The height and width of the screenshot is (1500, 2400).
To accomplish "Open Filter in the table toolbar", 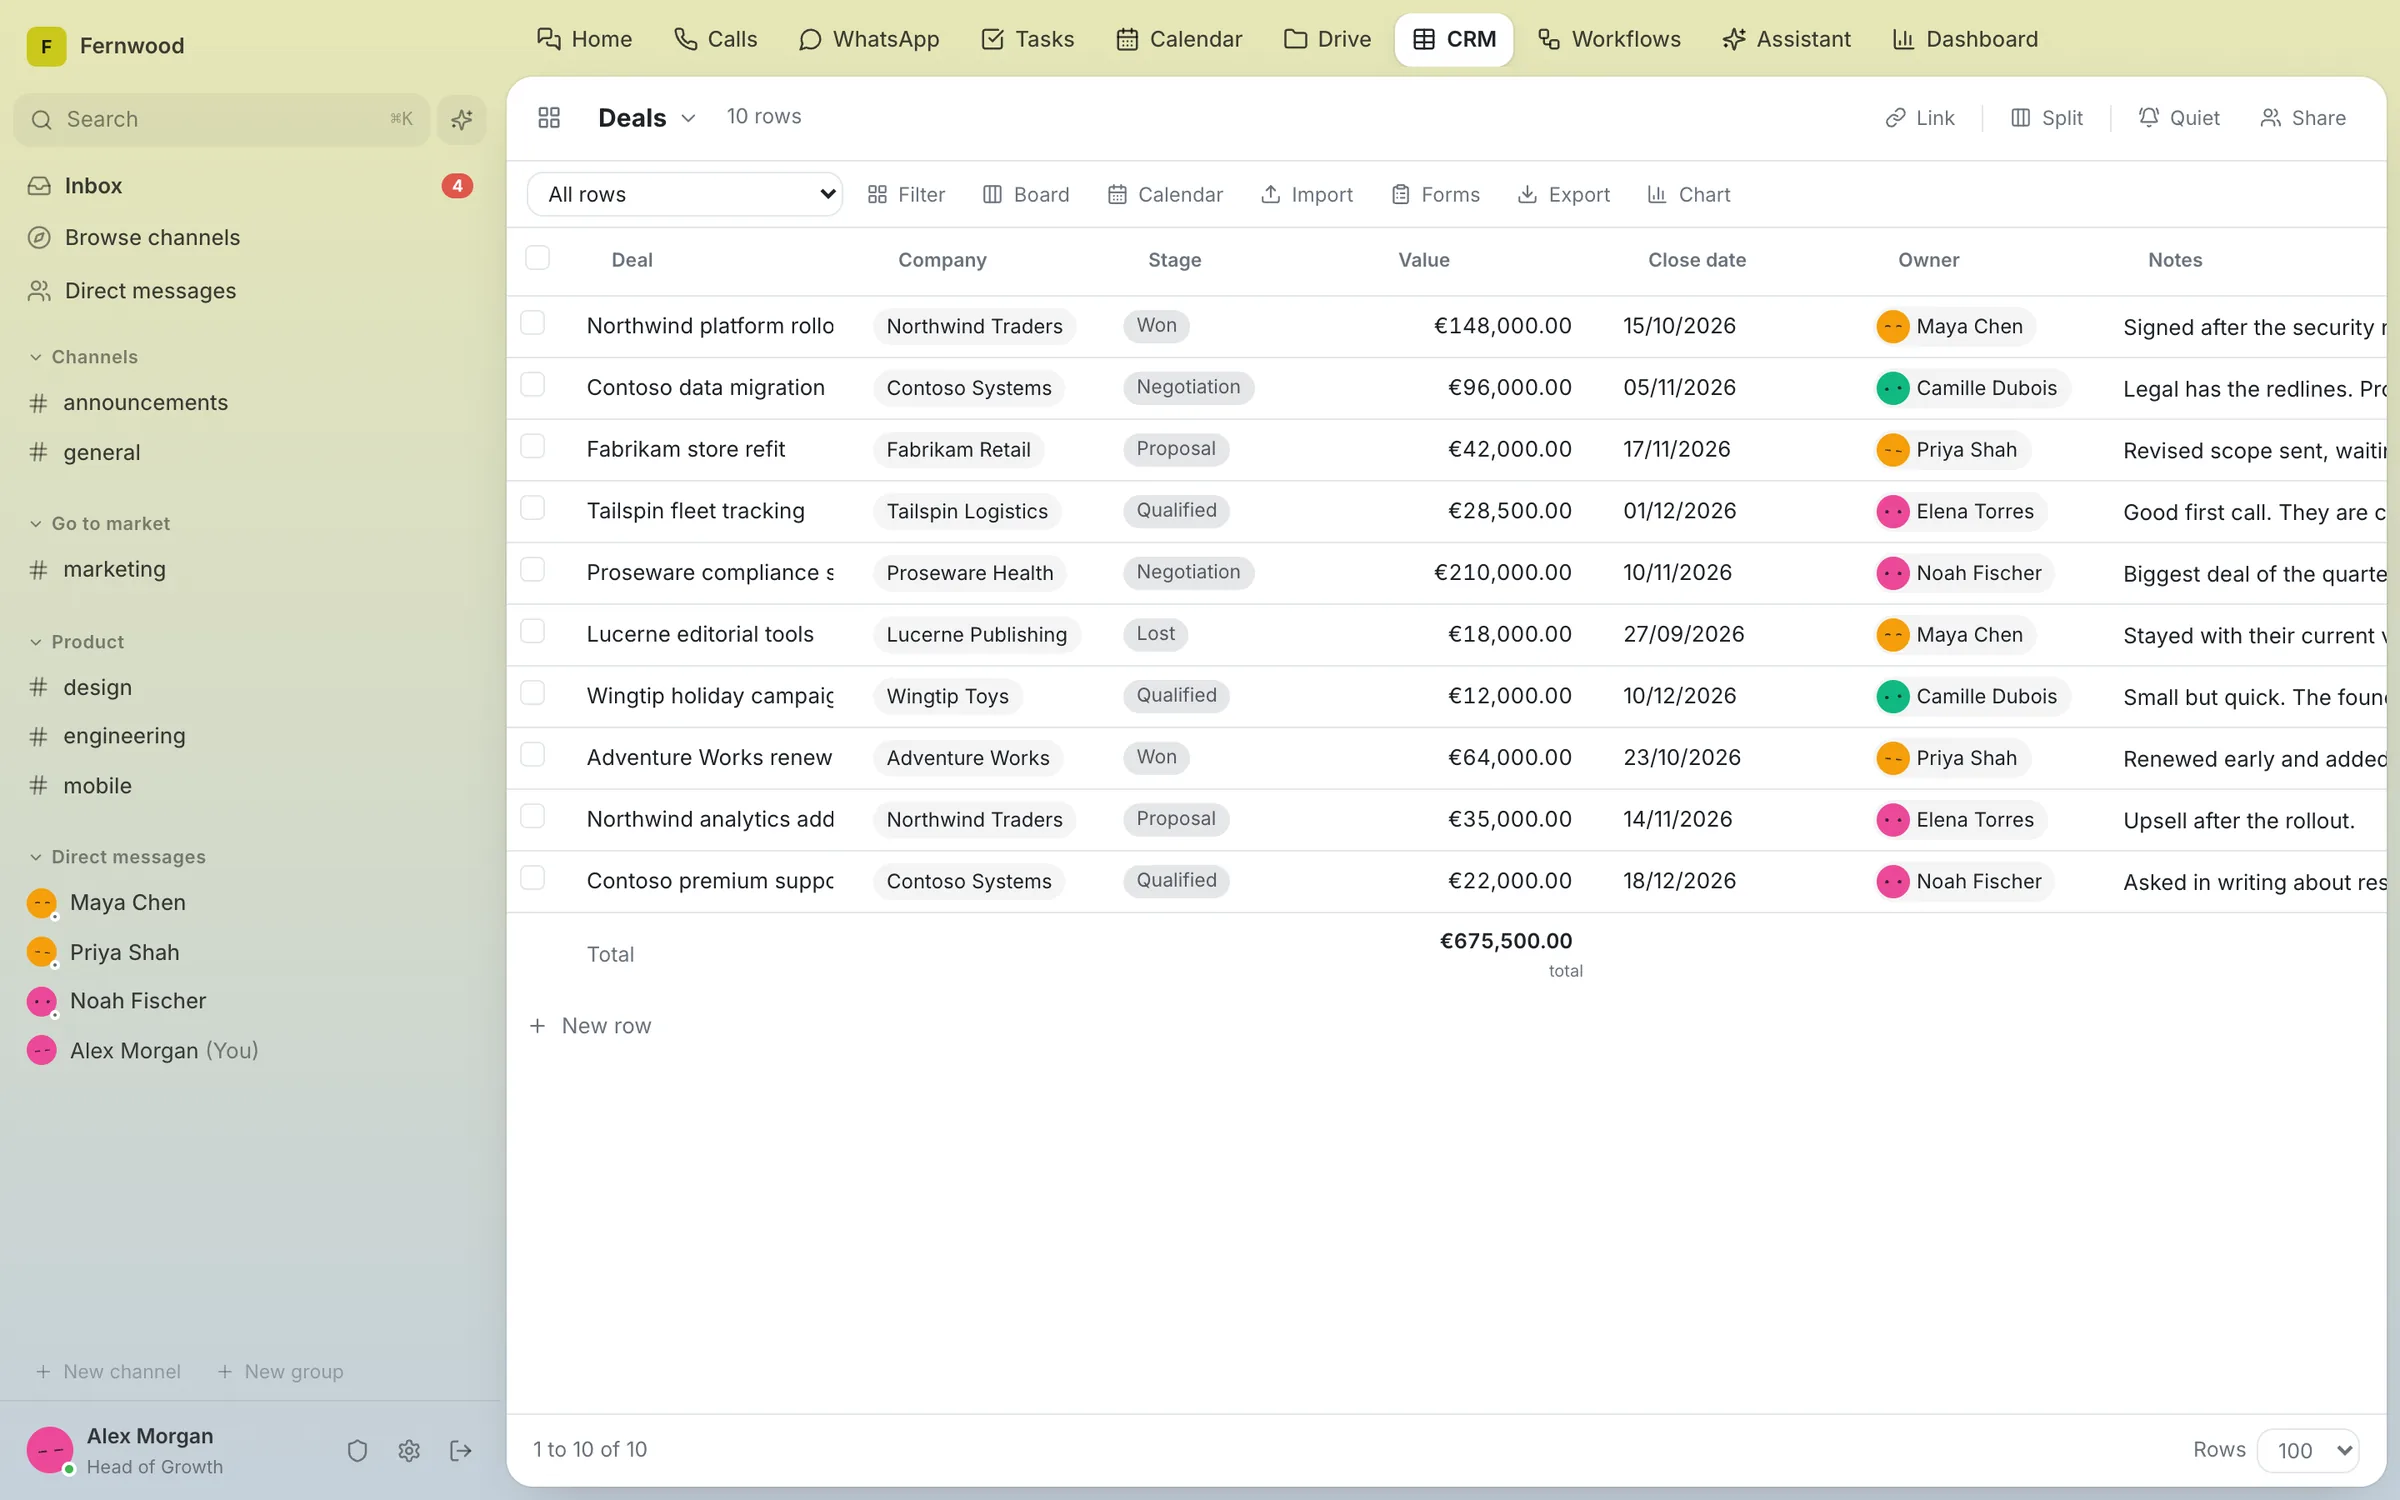I will pos(906,194).
